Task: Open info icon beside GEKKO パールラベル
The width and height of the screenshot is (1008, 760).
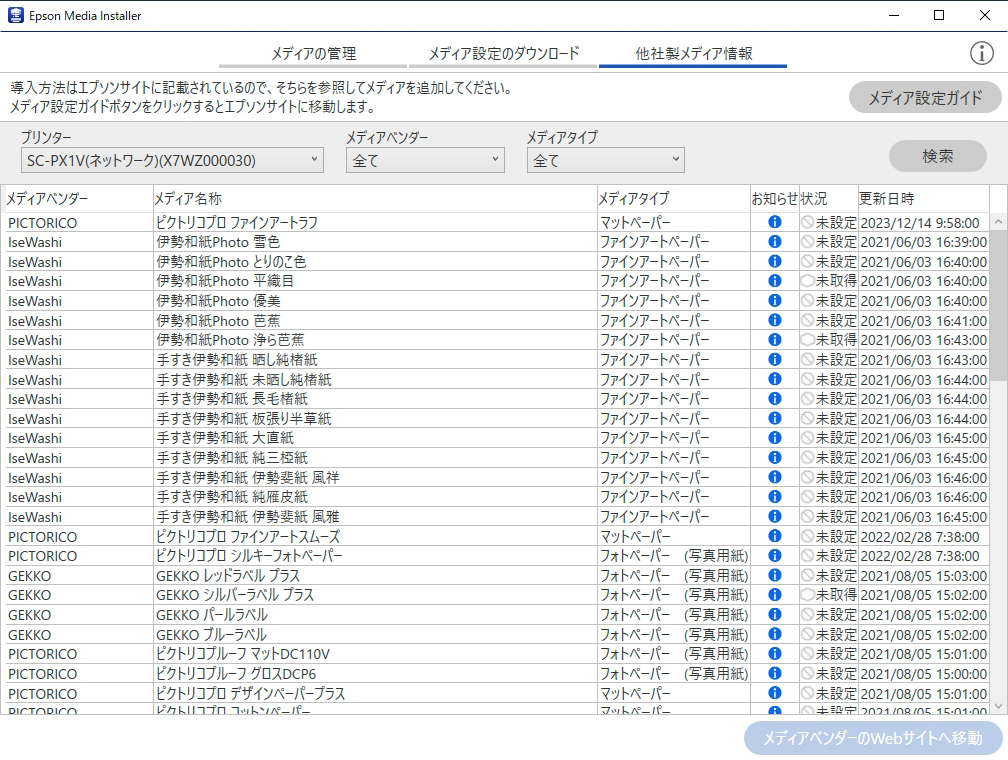Action: coord(774,614)
